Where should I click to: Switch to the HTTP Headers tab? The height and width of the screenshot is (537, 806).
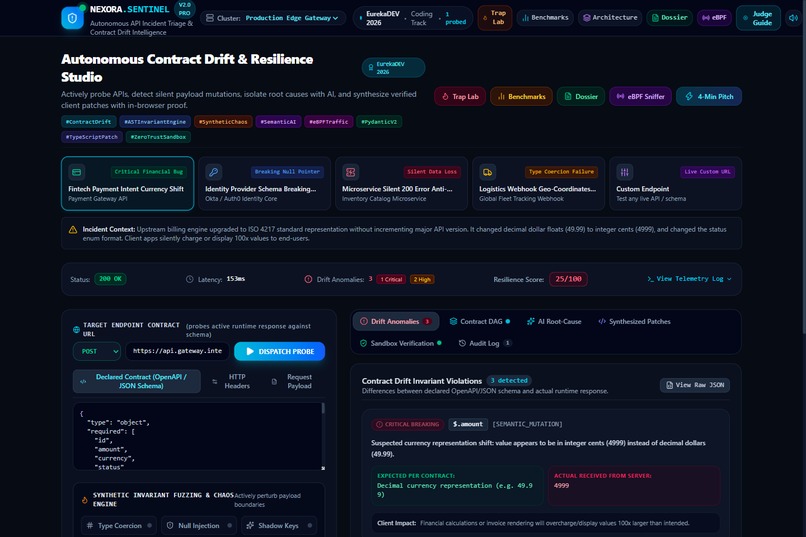[x=232, y=381]
